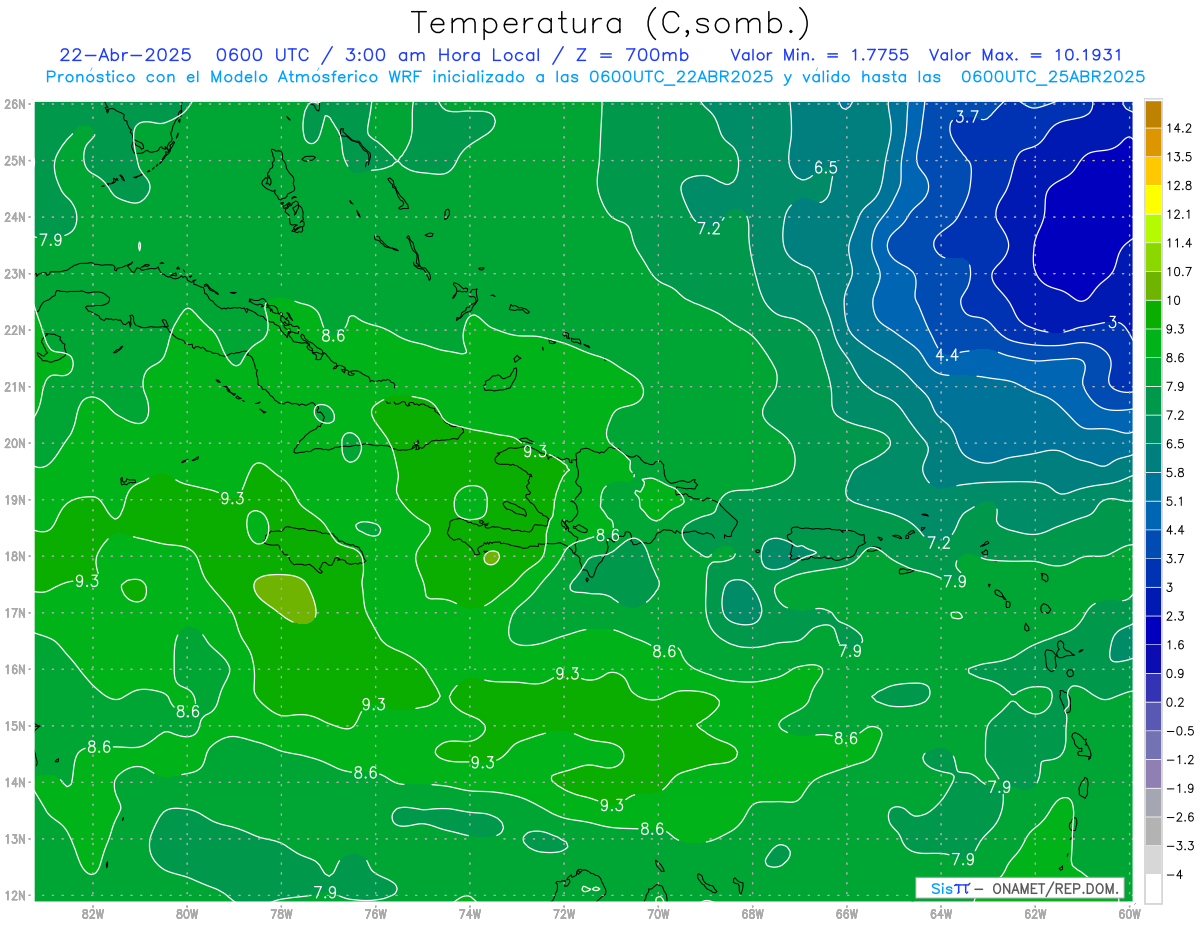Click the latitude axis label "17N"

click(15, 613)
